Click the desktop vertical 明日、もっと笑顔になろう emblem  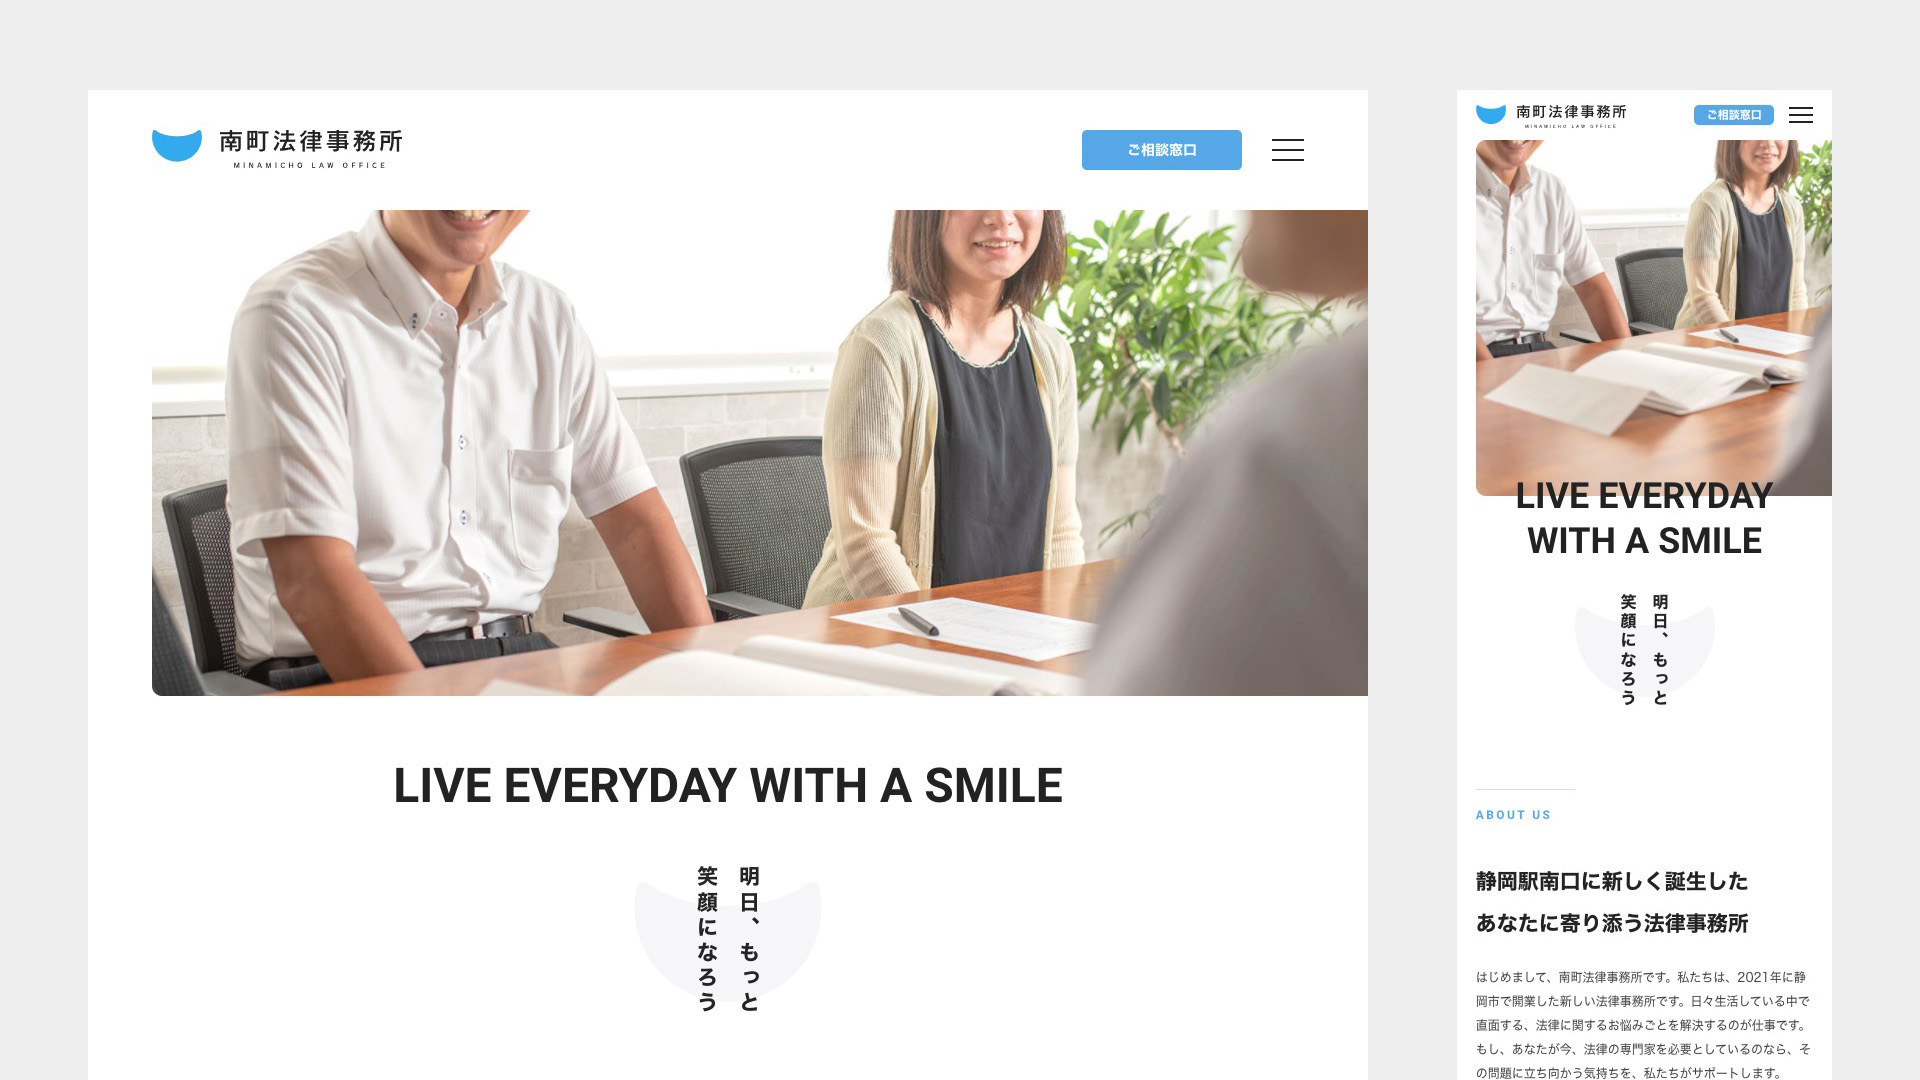tap(728, 939)
